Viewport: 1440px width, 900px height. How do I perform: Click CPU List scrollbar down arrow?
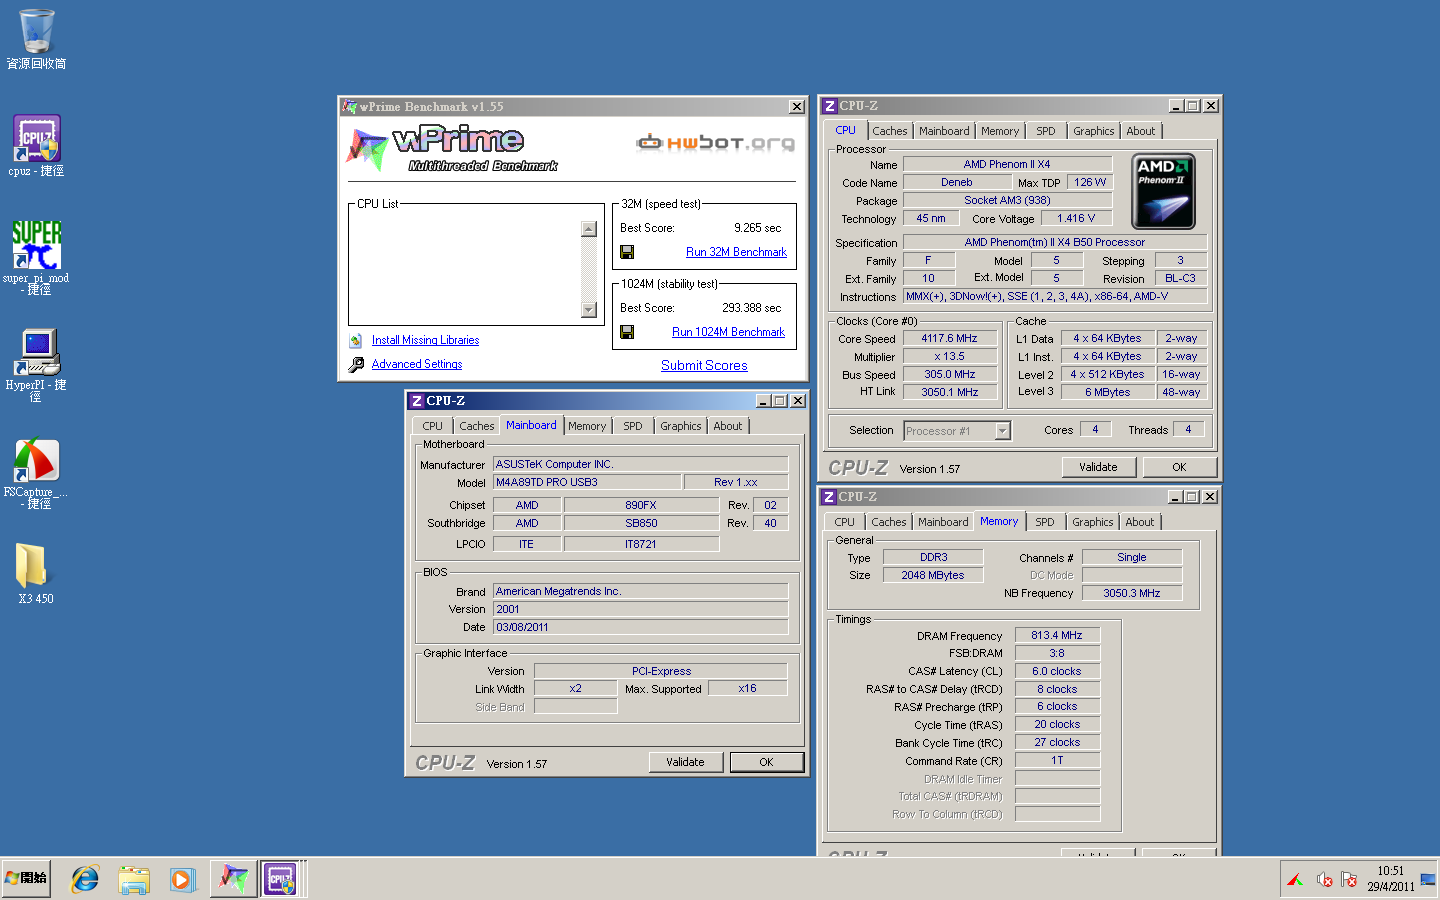(x=589, y=310)
